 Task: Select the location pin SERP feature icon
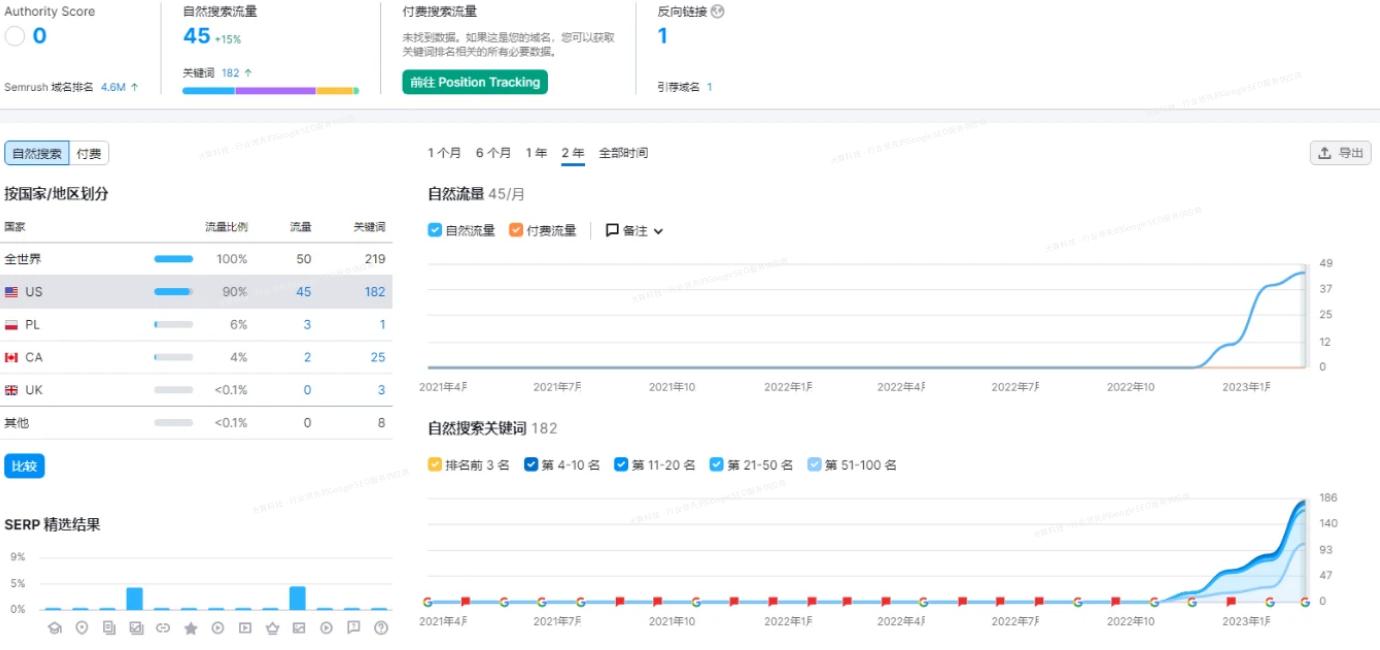(x=80, y=628)
